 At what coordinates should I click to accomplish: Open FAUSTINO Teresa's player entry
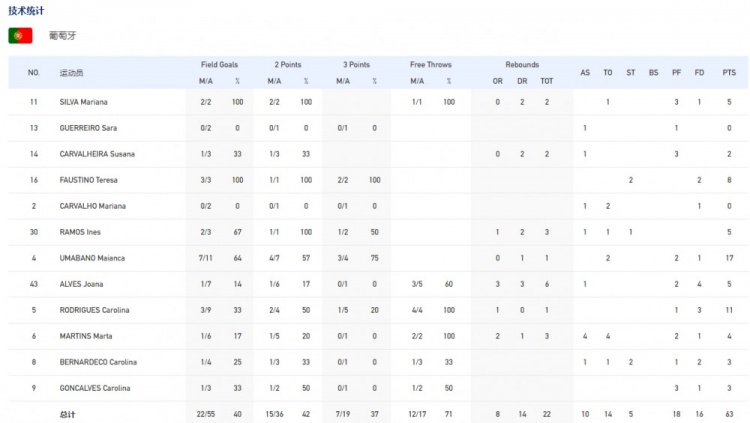coord(88,180)
